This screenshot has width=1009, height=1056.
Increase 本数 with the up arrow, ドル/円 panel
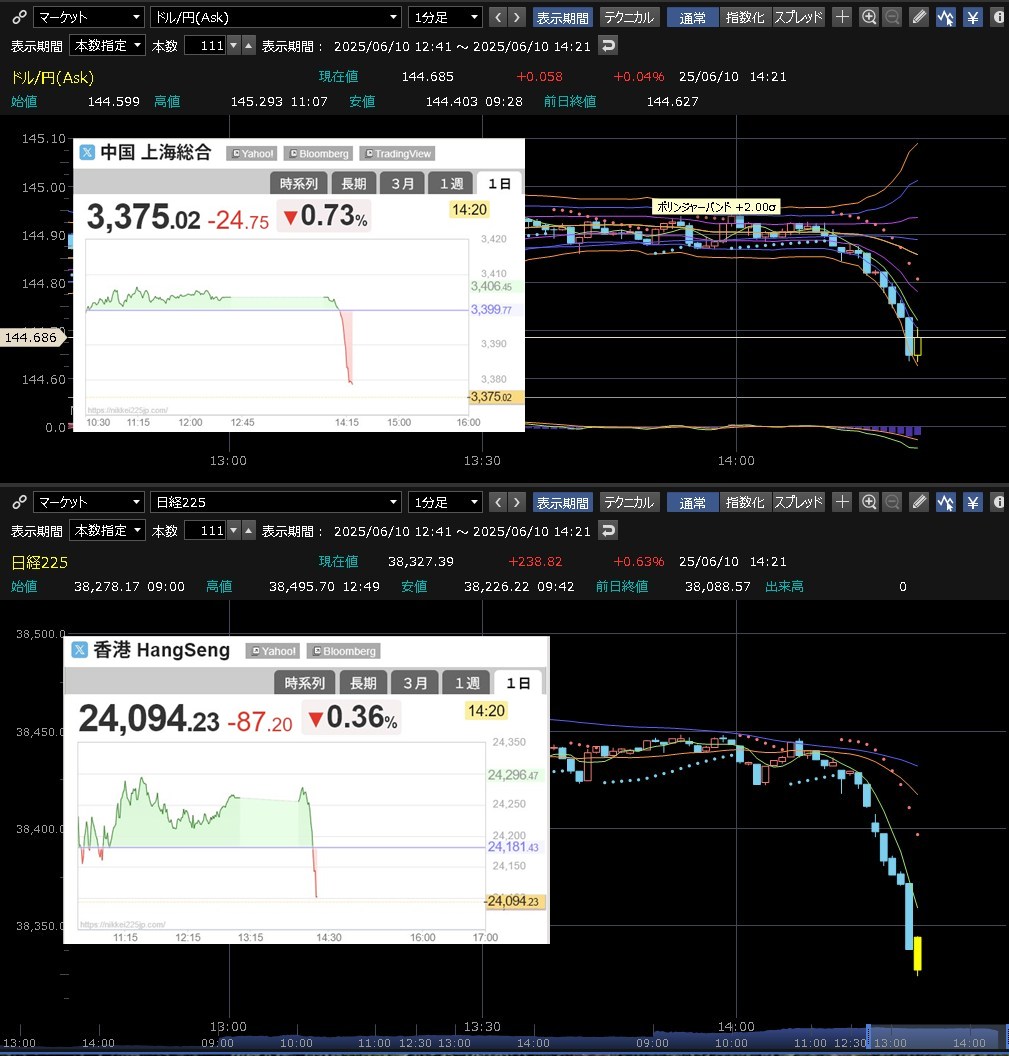coord(249,46)
